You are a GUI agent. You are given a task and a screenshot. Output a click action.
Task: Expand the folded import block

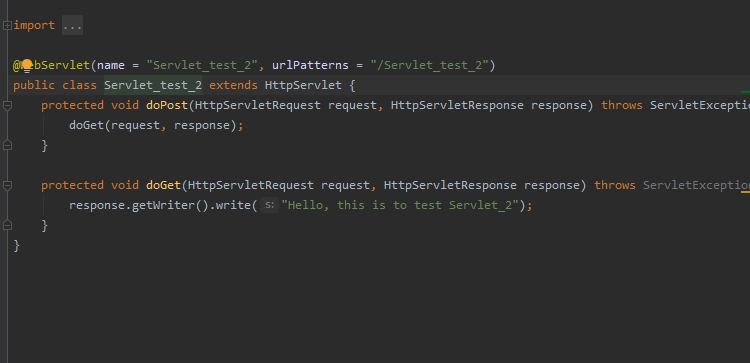pyautogui.click(x=7, y=25)
